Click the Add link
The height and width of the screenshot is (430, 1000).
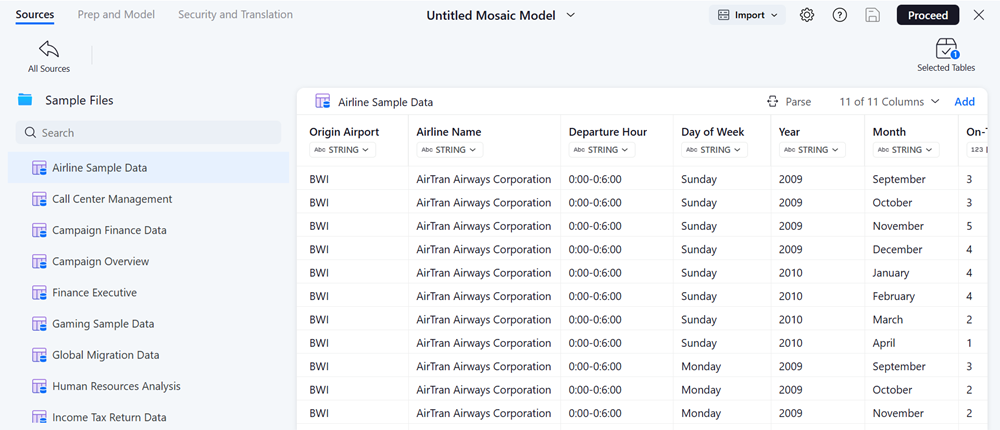[x=964, y=102]
